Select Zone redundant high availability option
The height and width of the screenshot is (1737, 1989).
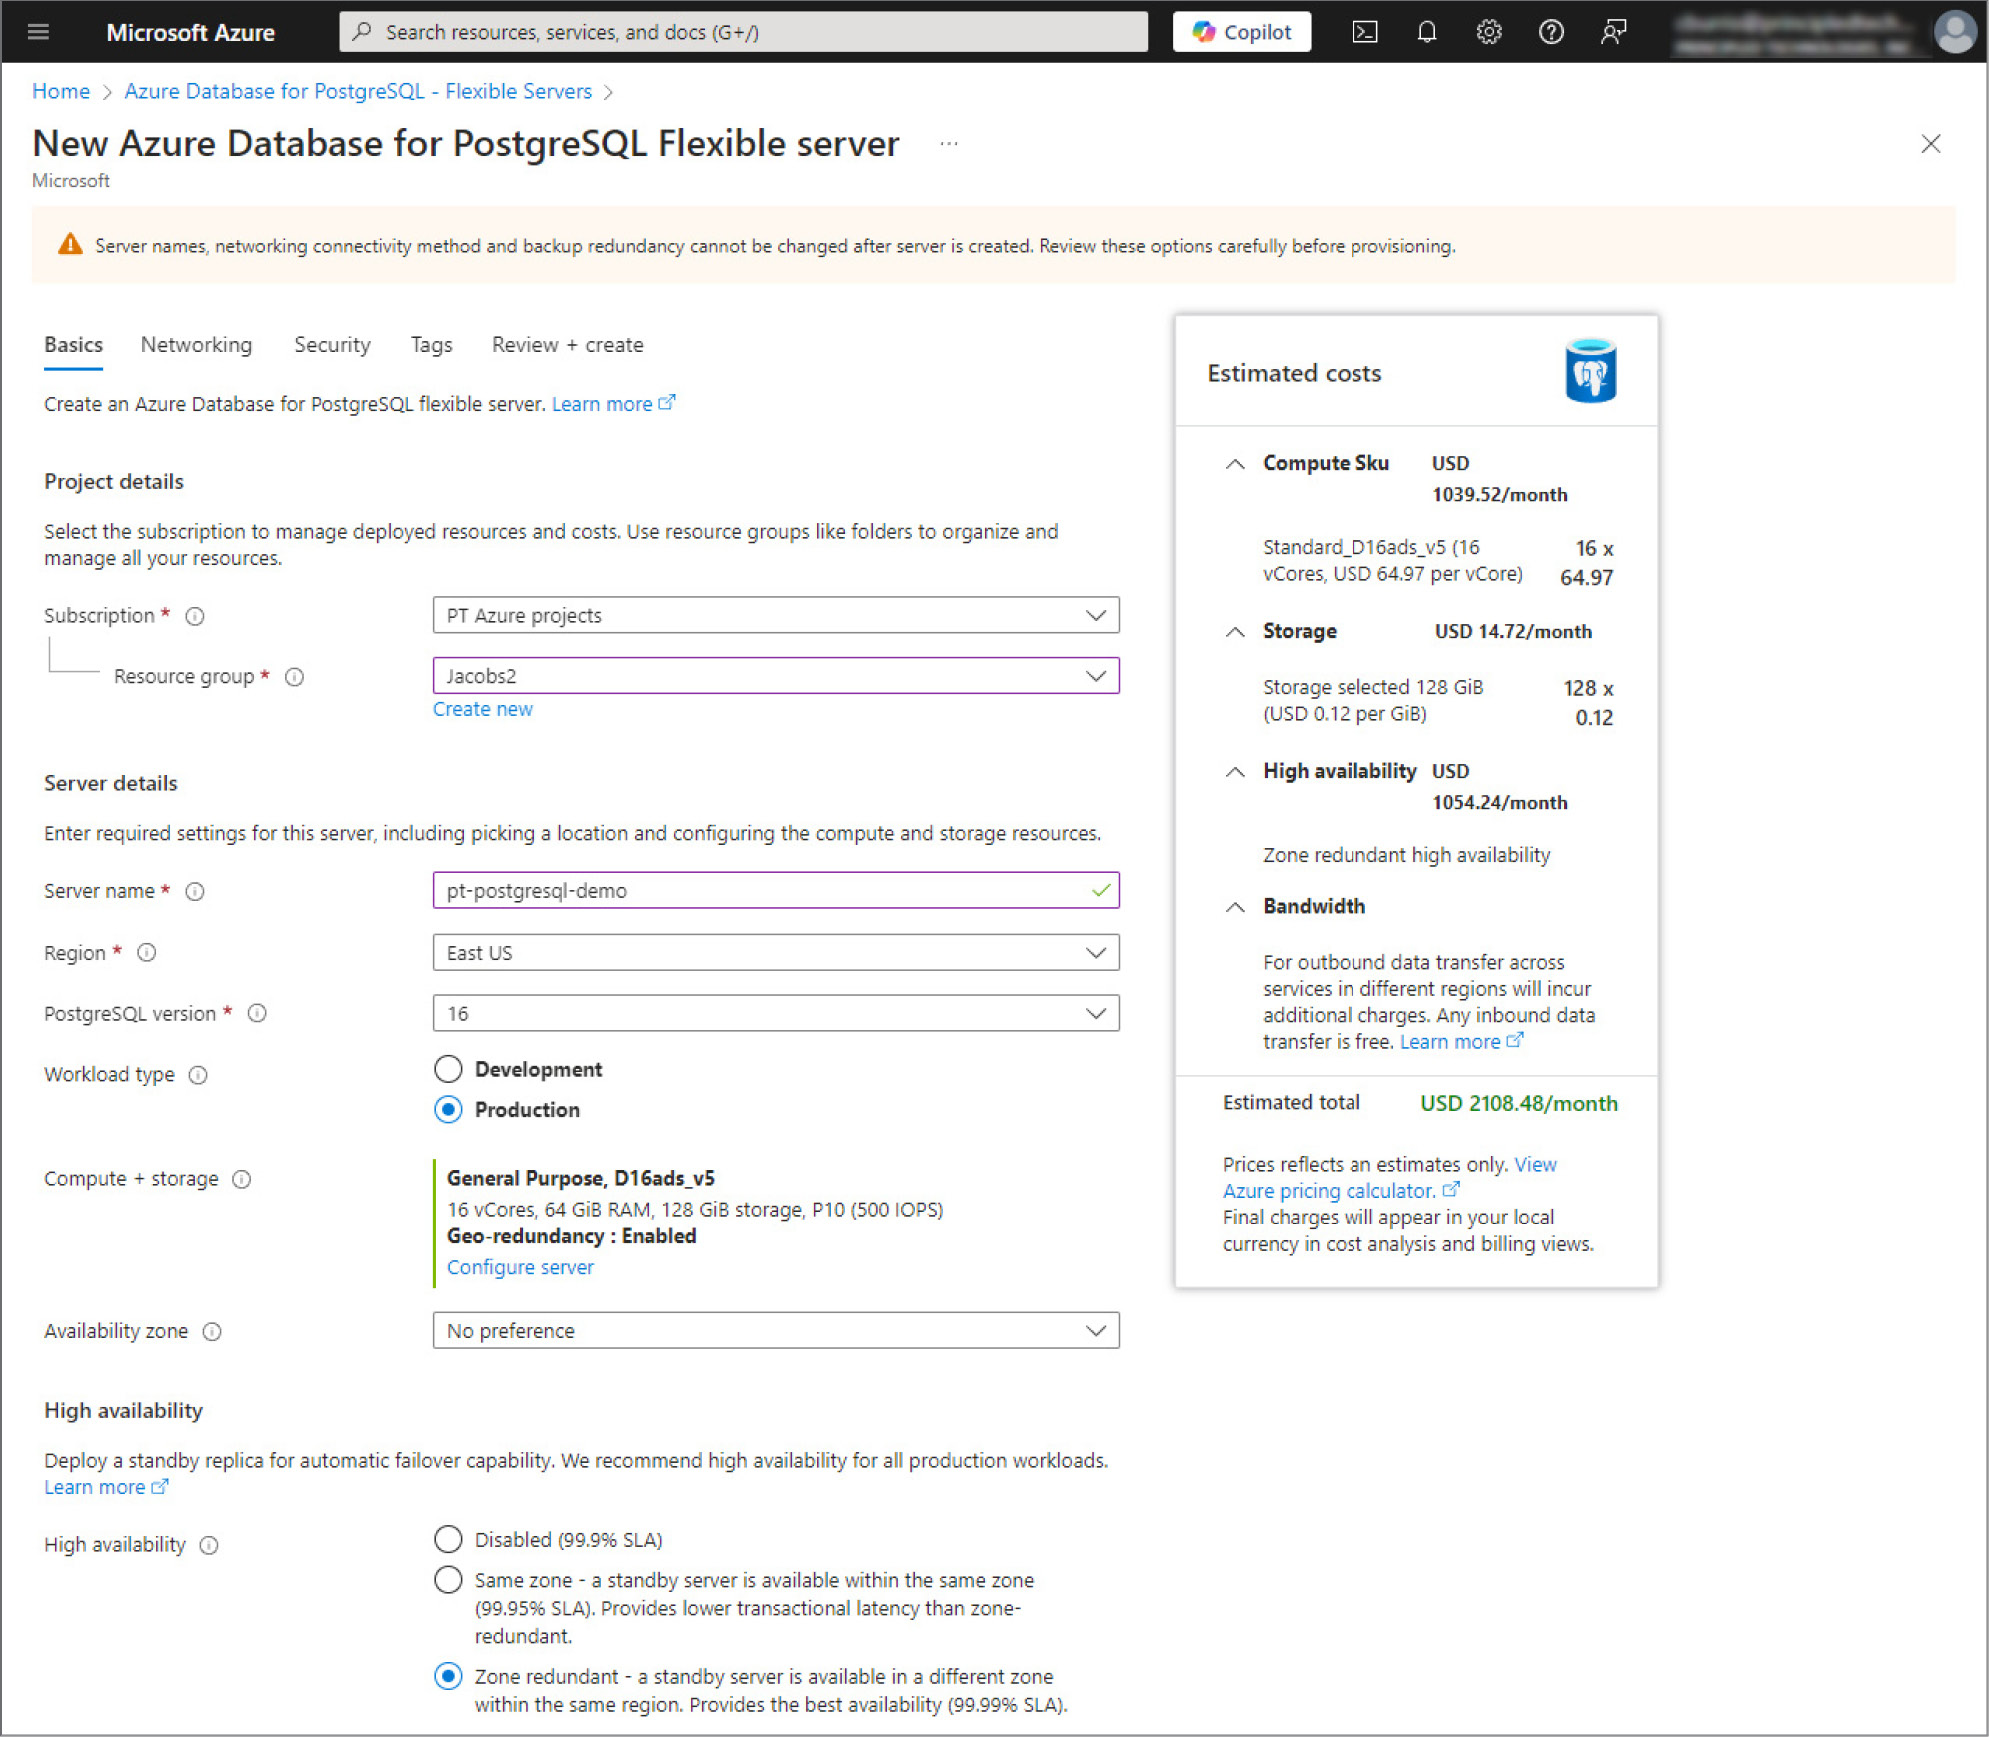click(x=448, y=1677)
